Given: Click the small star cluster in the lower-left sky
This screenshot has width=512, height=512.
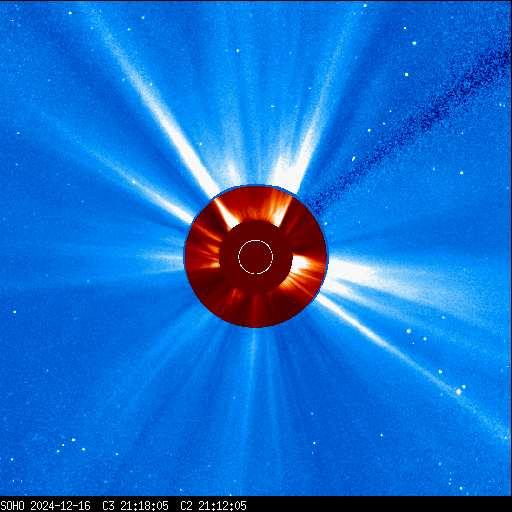Looking at the screenshot, I should (x=71, y=446).
